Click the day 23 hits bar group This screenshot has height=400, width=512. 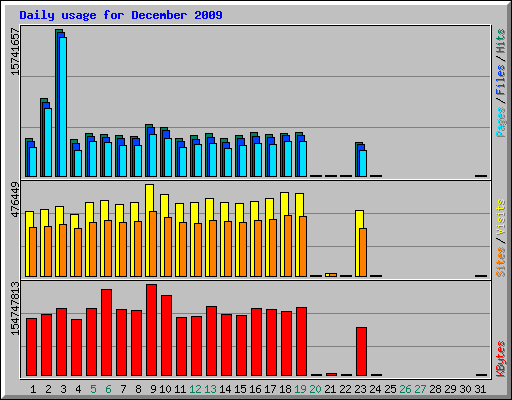click(x=361, y=159)
